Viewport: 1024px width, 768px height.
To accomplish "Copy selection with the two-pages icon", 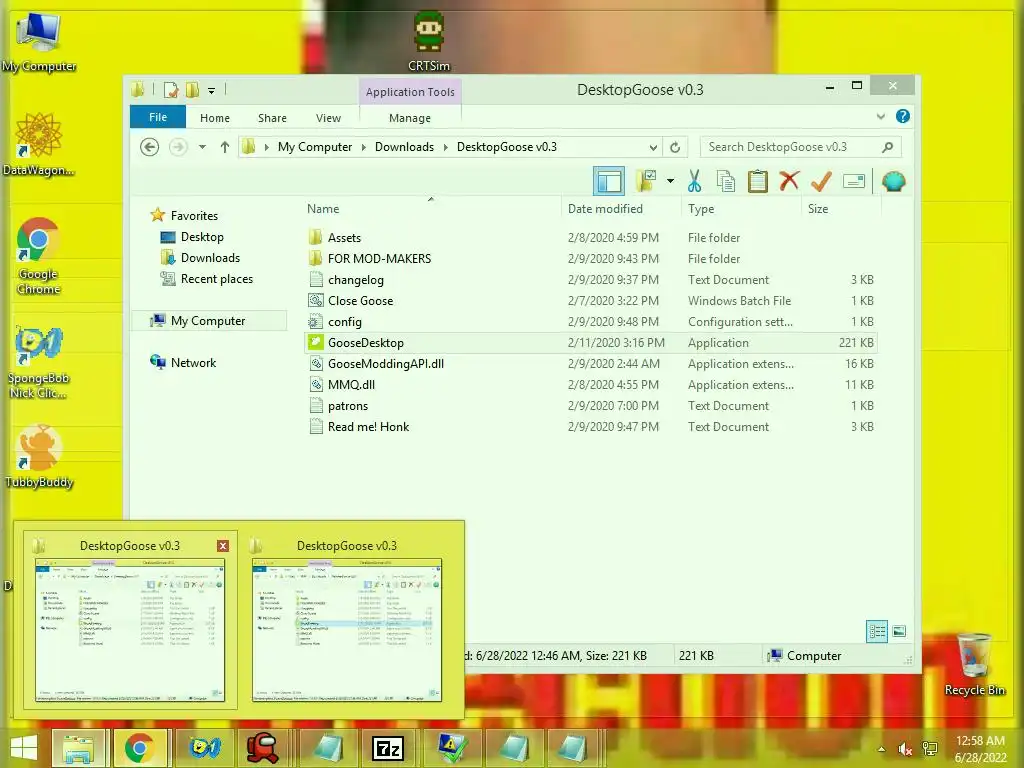I will pyautogui.click(x=726, y=181).
